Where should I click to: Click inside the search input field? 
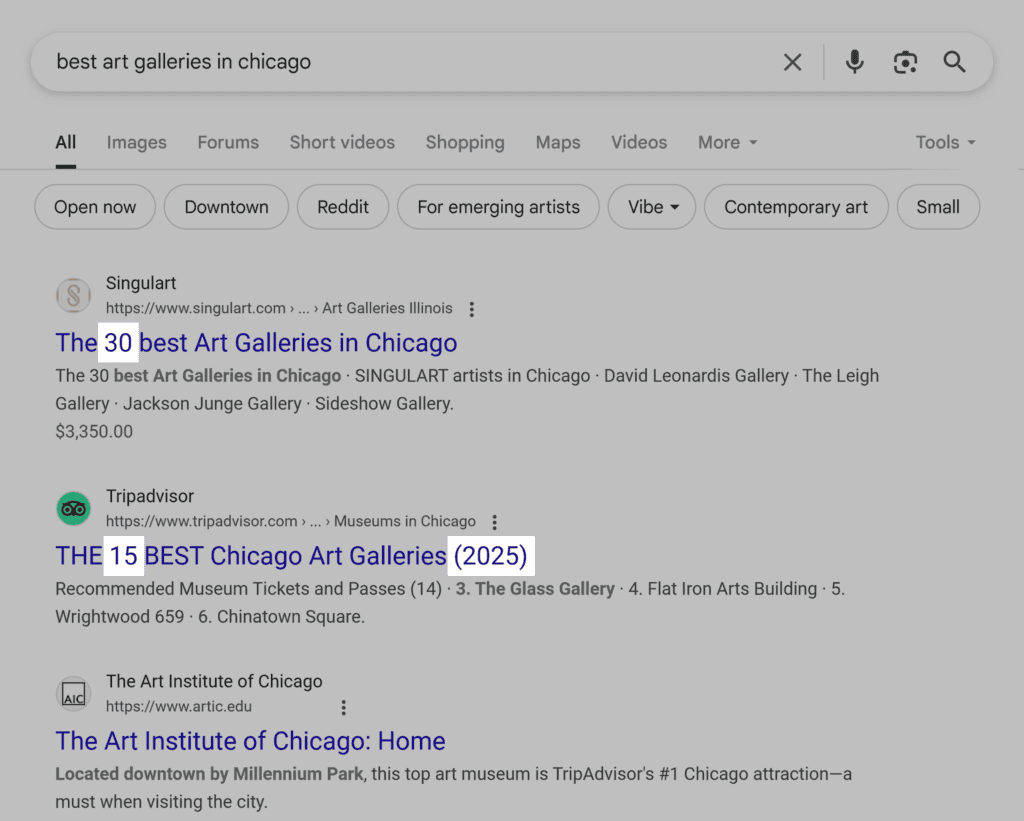coord(400,62)
